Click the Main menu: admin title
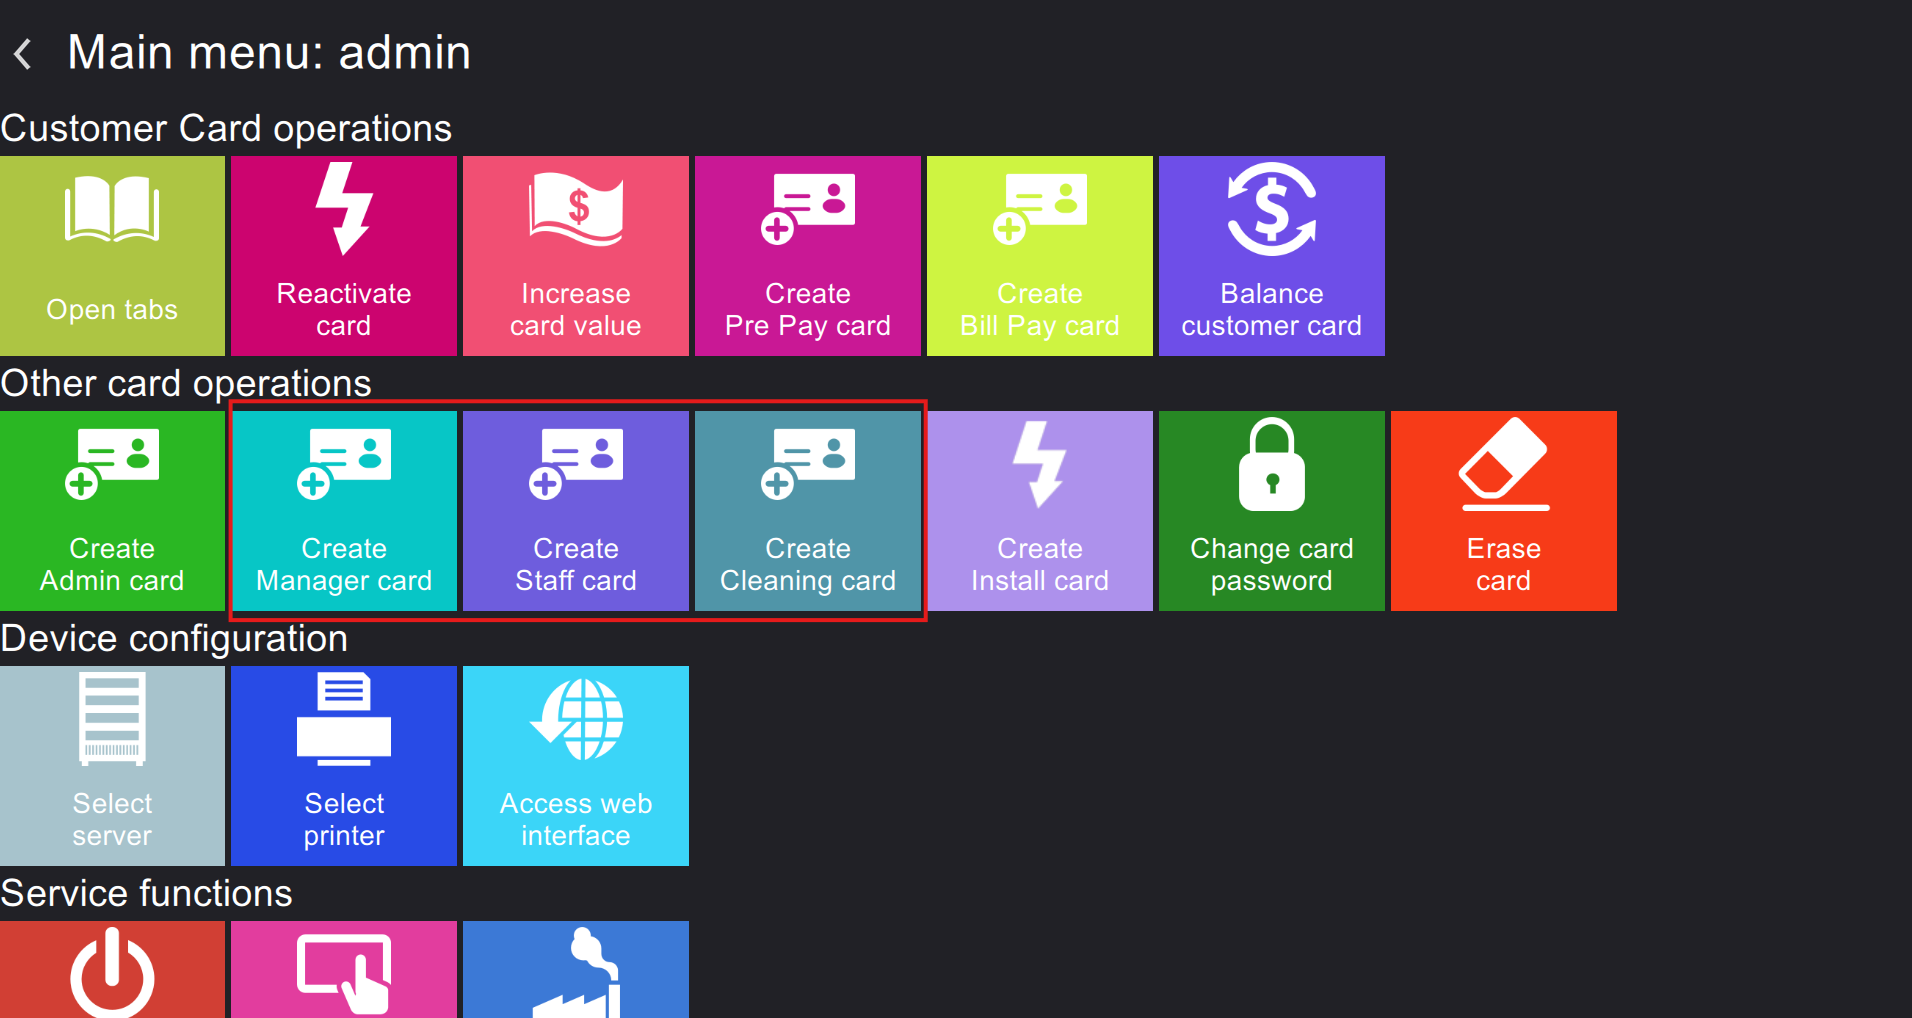Image resolution: width=1912 pixels, height=1018 pixels. click(269, 52)
